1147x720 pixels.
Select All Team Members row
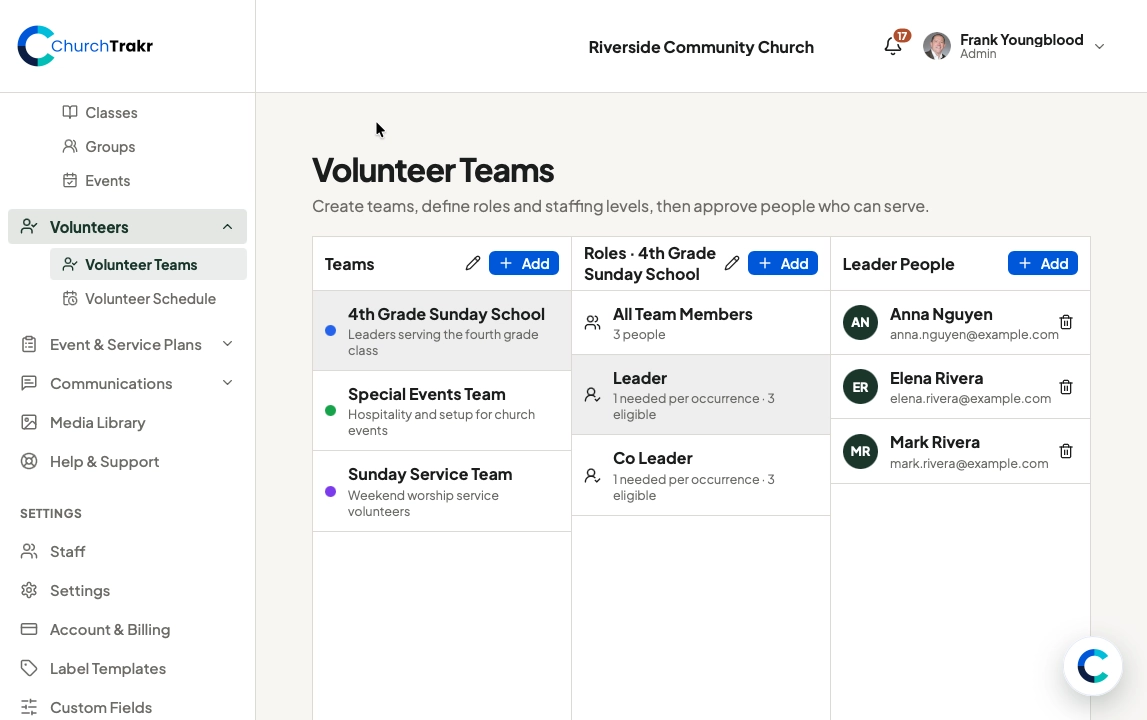point(701,323)
